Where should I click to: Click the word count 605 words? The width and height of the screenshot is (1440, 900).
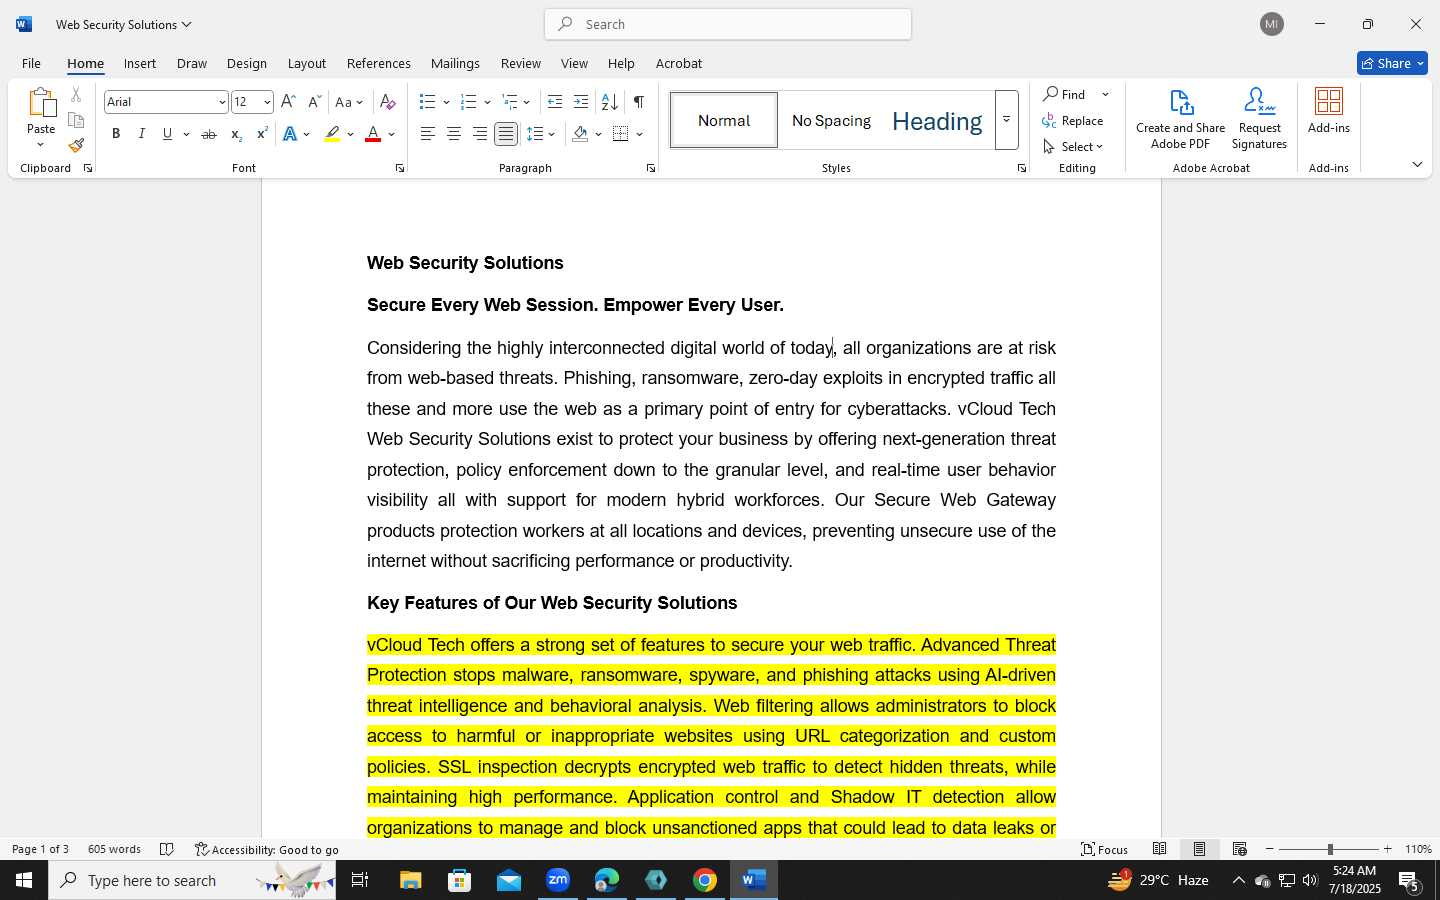pyautogui.click(x=114, y=849)
